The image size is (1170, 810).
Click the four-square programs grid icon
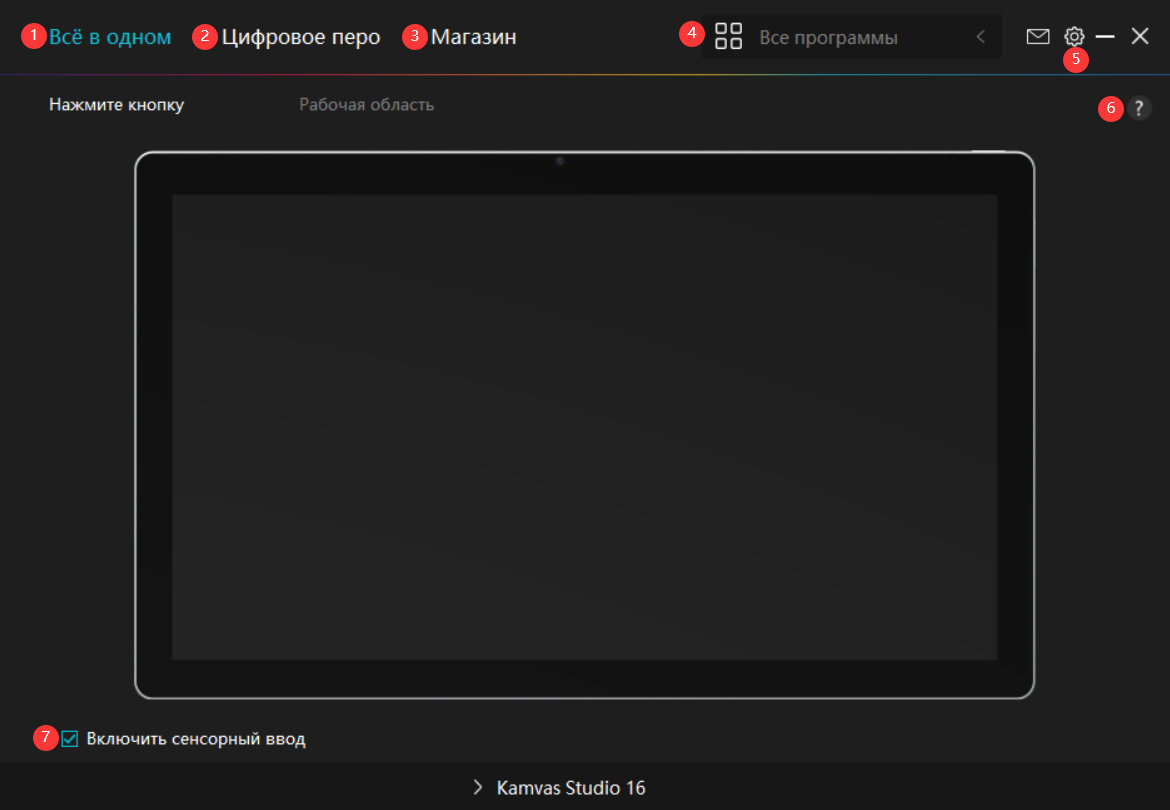click(x=729, y=37)
